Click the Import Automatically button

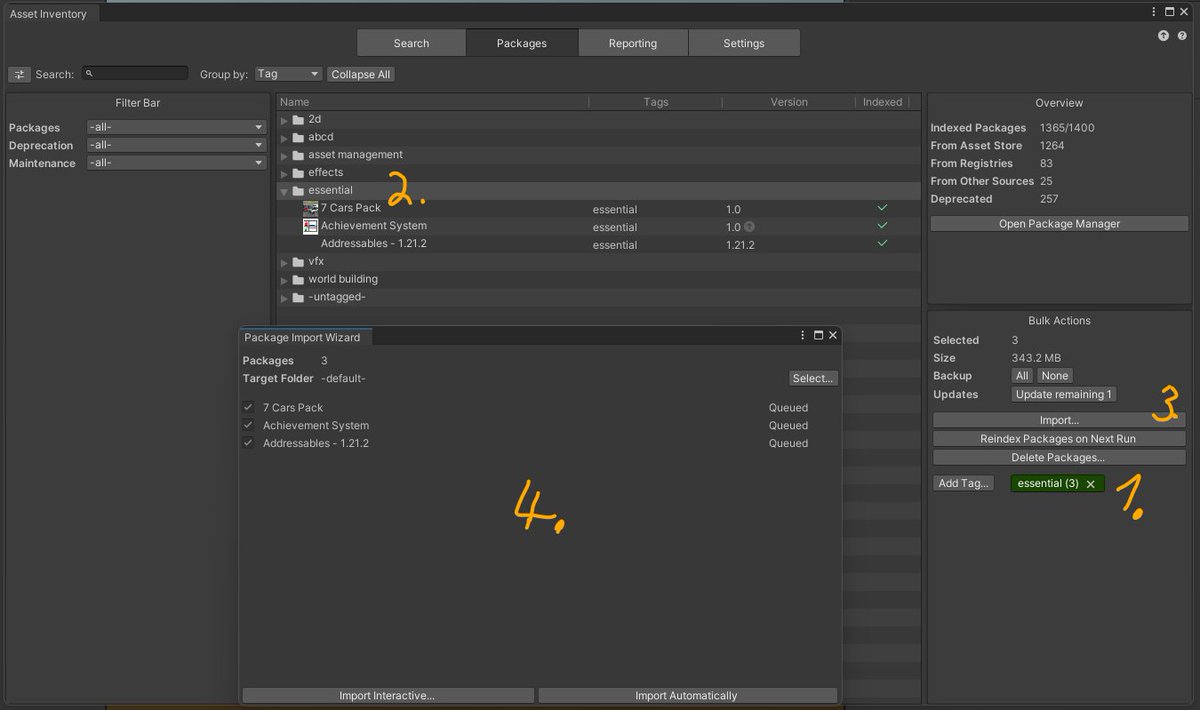pyautogui.click(x=686, y=695)
